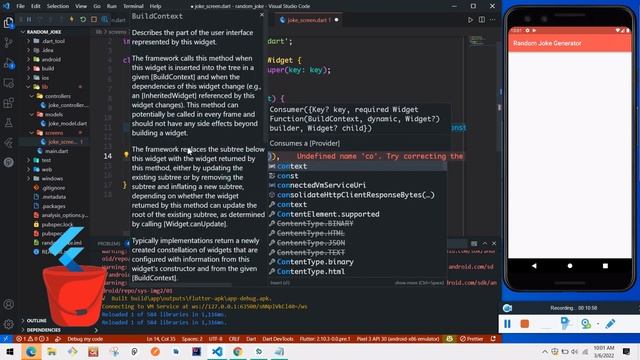Split the editor with the split icon
The width and height of the screenshot is (640, 360).
(482, 20)
